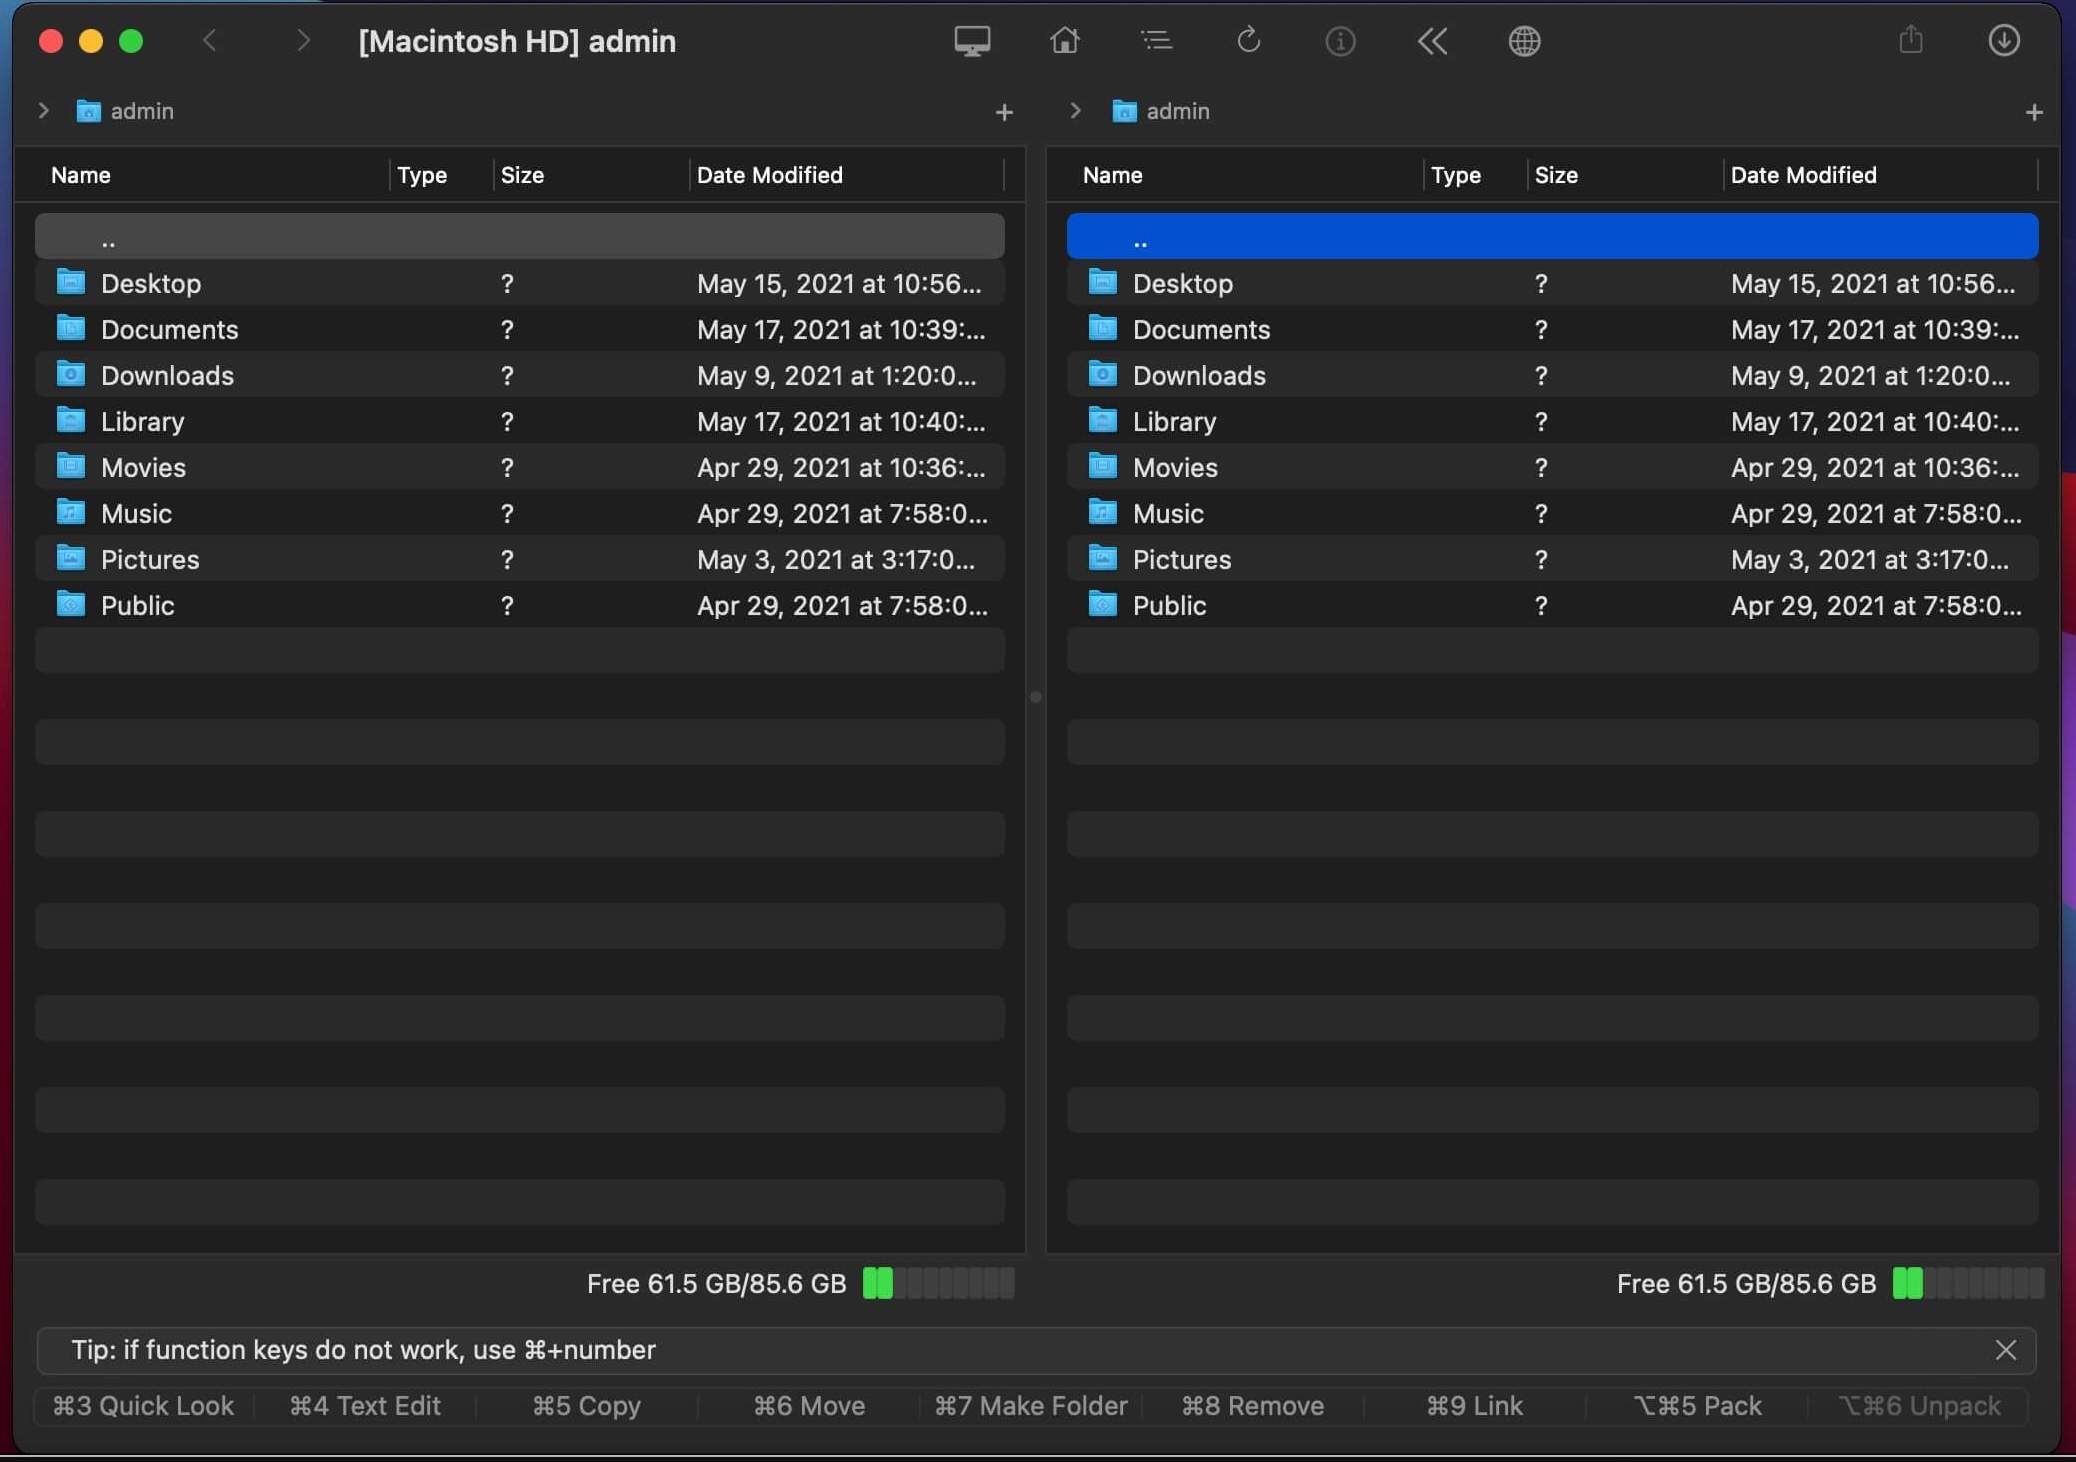The width and height of the screenshot is (2076, 1462).
Task: Select Documents folder in right panel
Action: (1552, 329)
